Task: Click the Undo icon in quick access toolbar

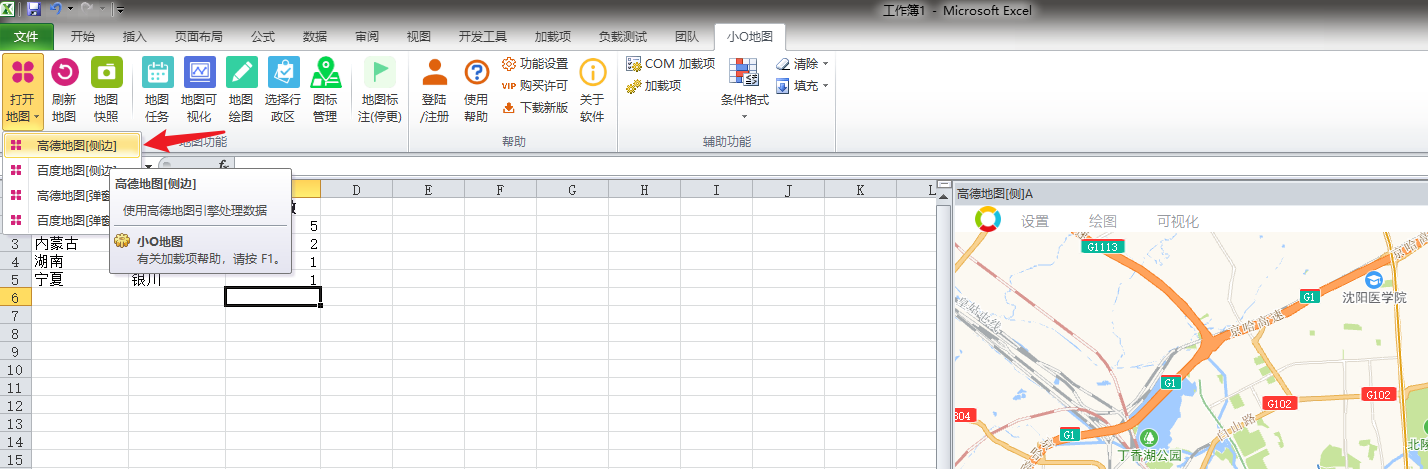Action: click(x=56, y=10)
